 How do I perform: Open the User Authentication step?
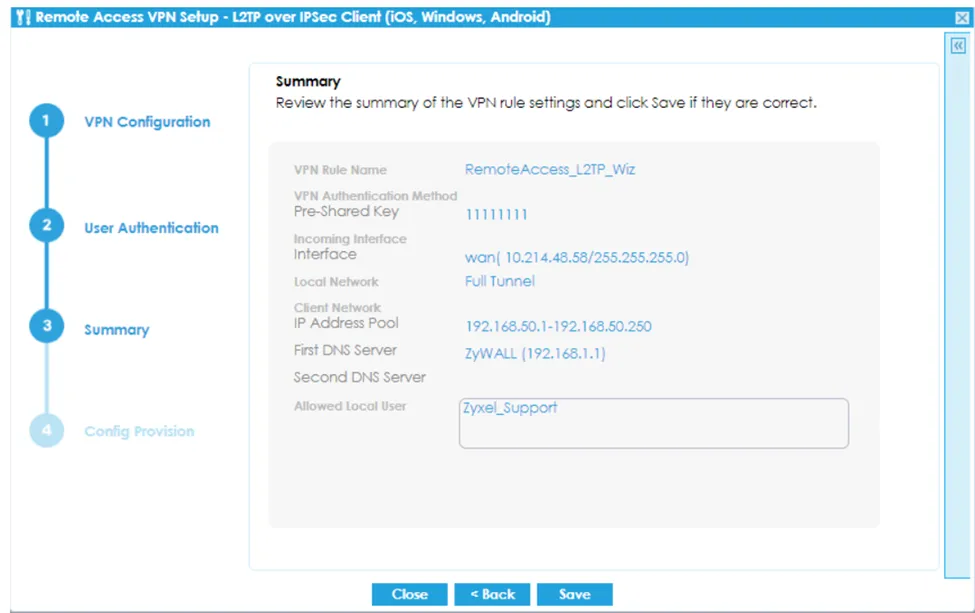click(151, 228)
